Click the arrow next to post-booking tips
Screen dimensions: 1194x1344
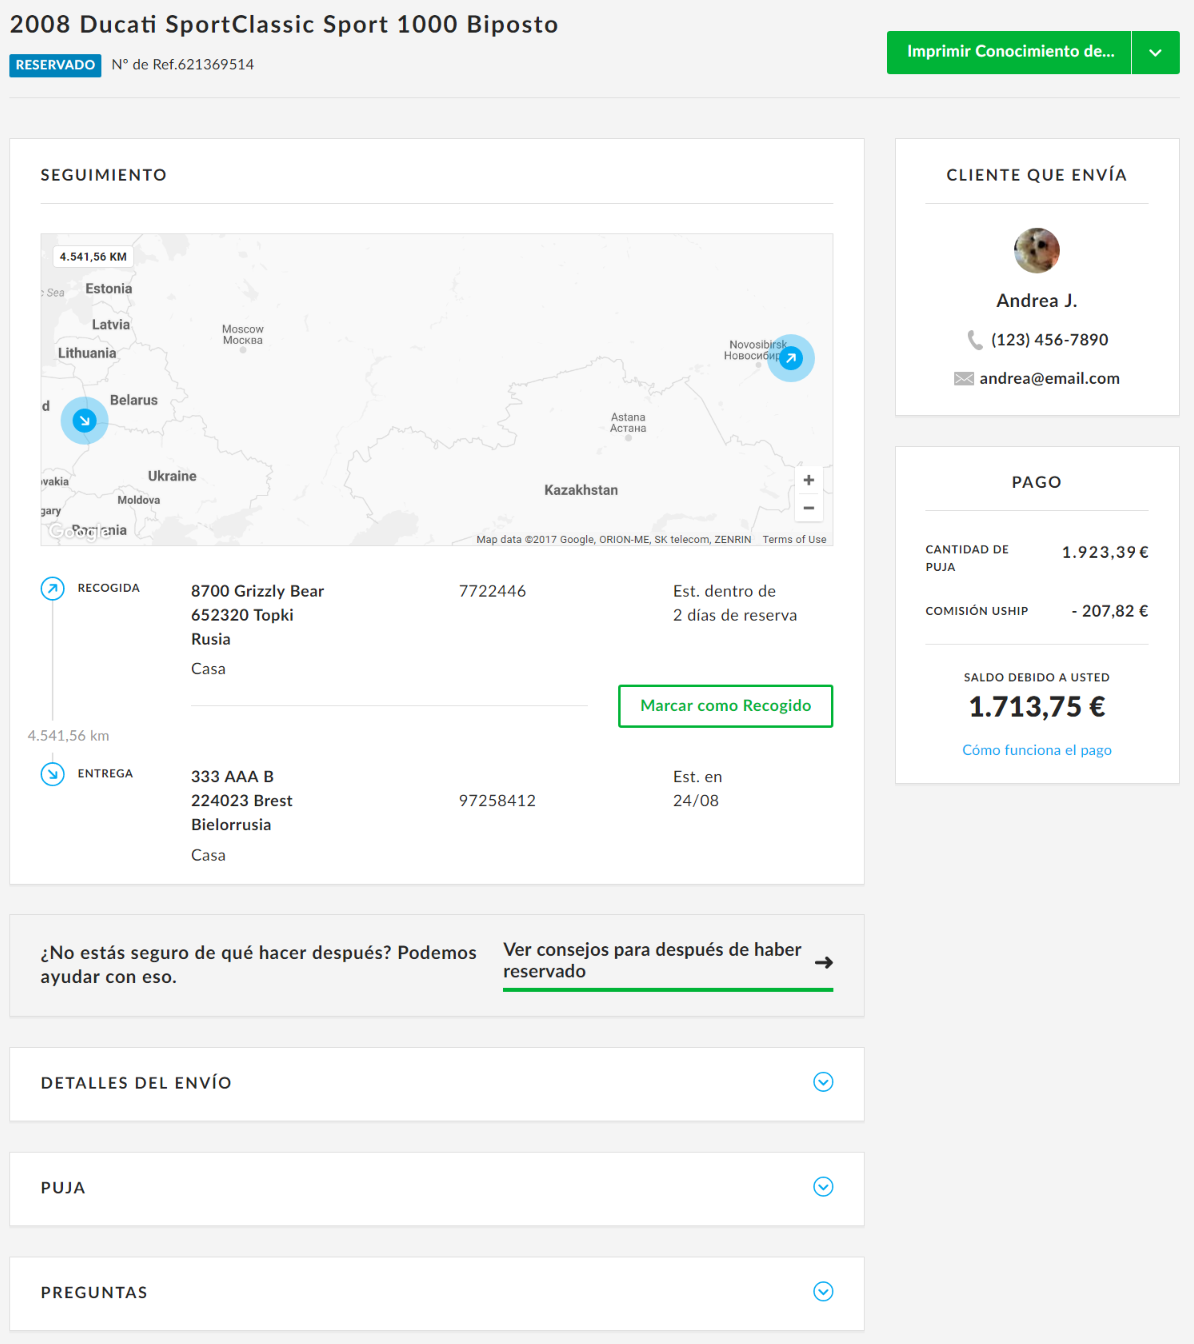[x=823, y=962]
